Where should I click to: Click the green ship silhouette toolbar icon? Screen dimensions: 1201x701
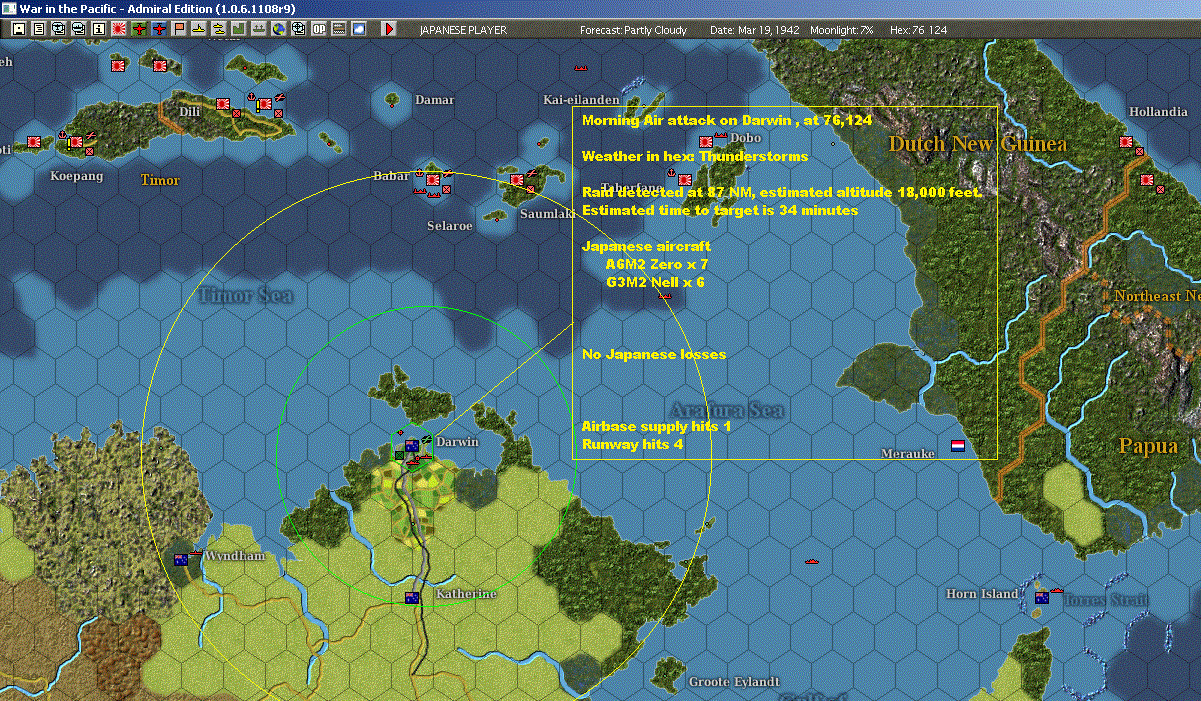(x=258, y=29)
